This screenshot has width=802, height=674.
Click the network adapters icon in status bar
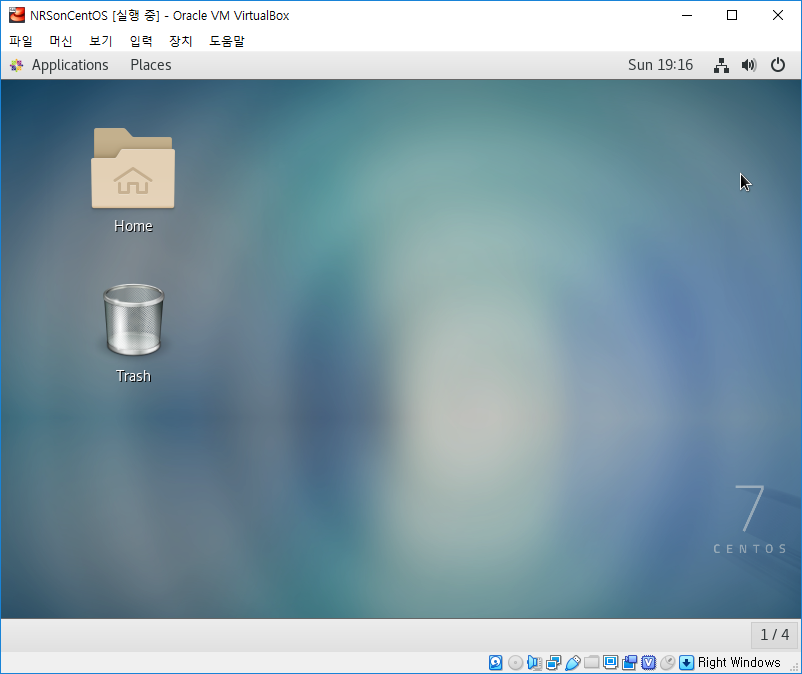553,663
